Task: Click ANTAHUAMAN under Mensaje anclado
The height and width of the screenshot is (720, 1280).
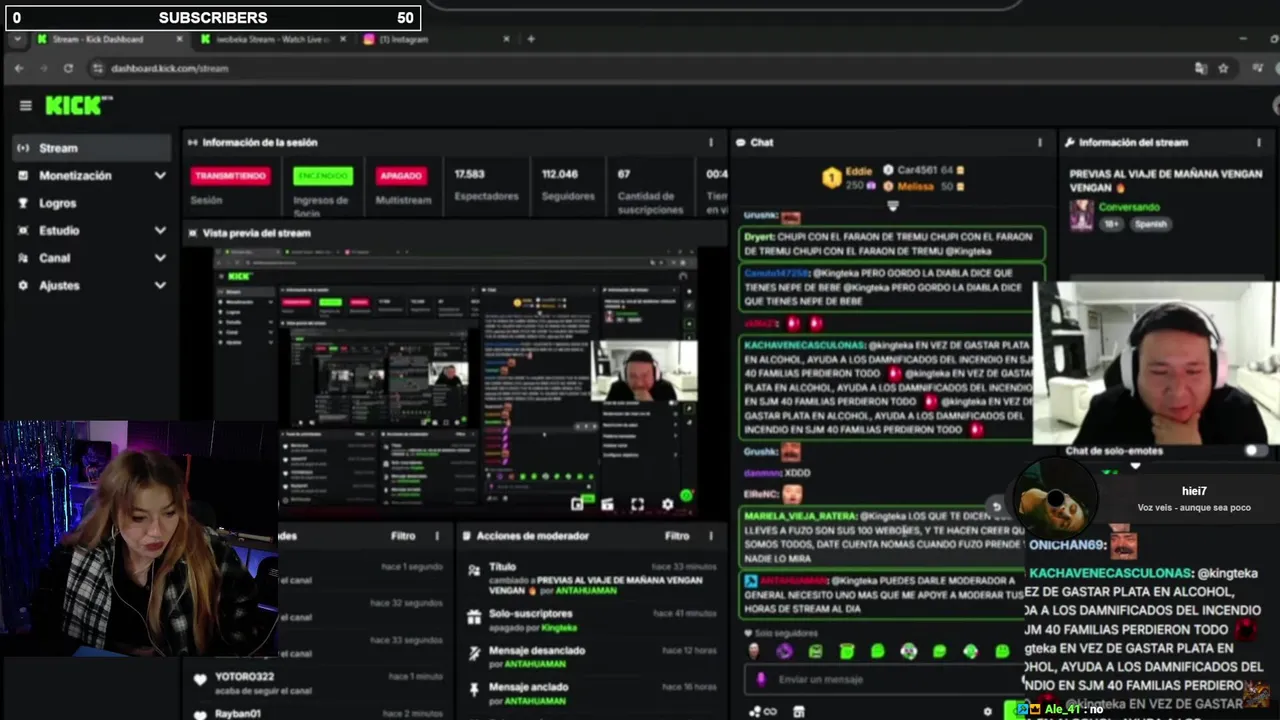Action: pyautogui.click(x=535, y=701)
